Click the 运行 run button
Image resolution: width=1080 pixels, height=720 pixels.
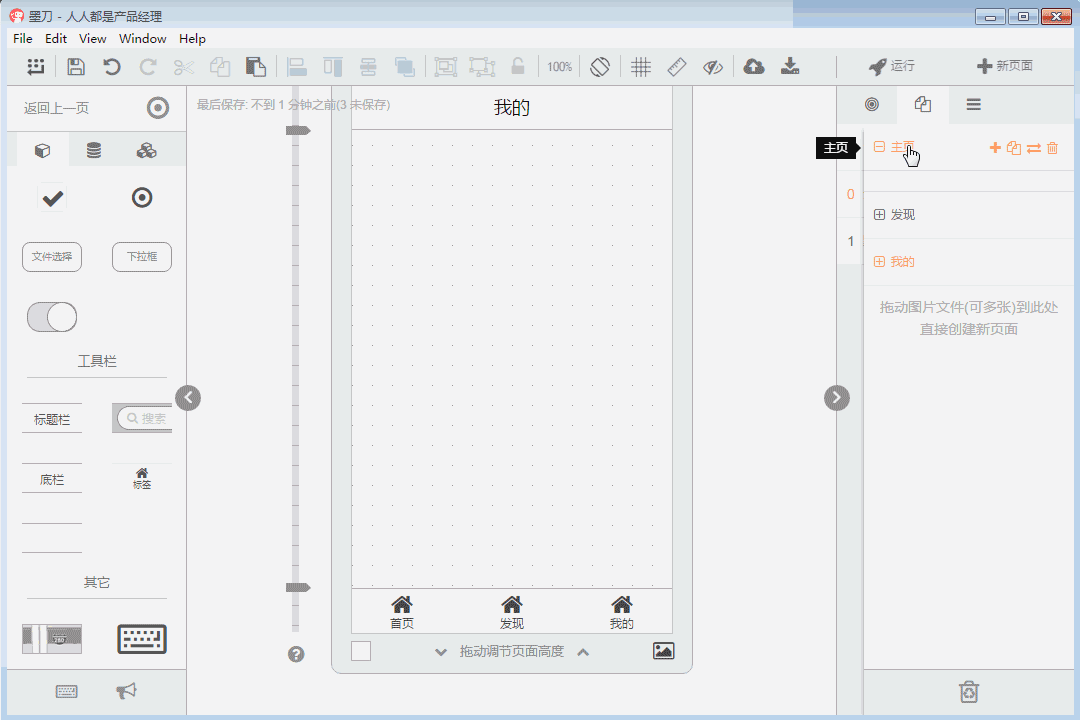(x=891, y=67)
